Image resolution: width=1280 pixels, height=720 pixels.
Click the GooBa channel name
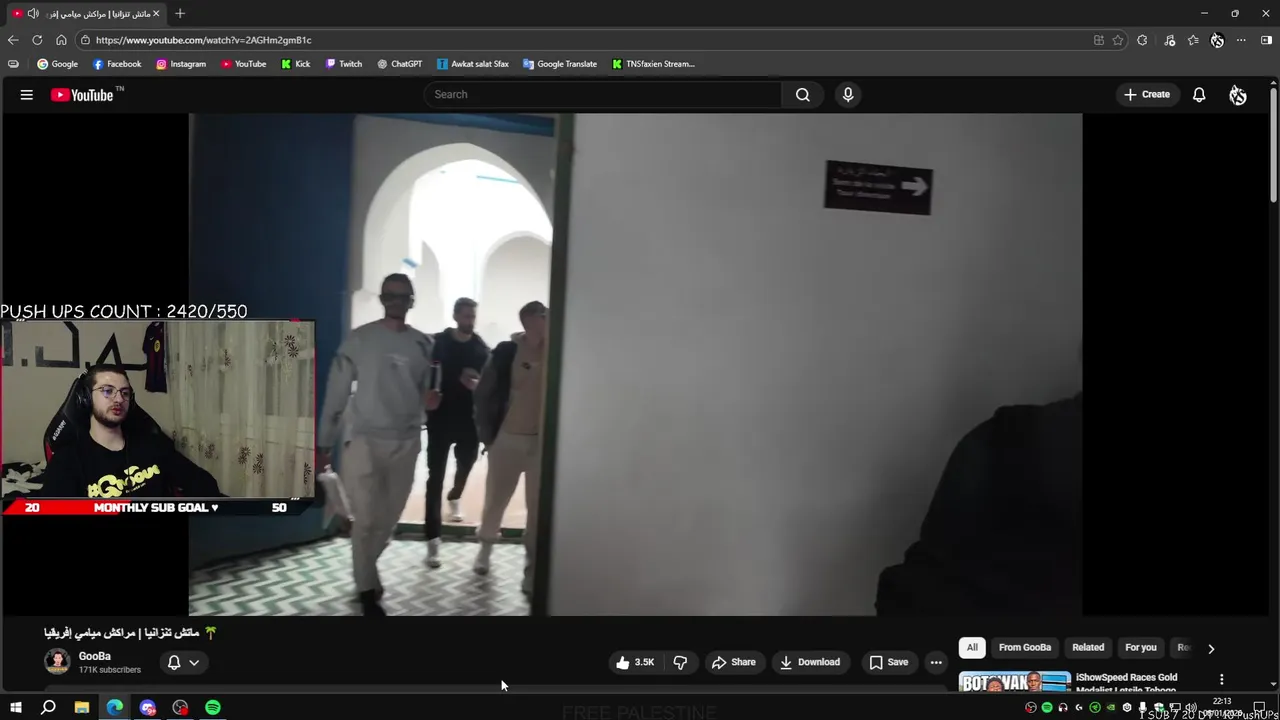(x=95, y=656)
